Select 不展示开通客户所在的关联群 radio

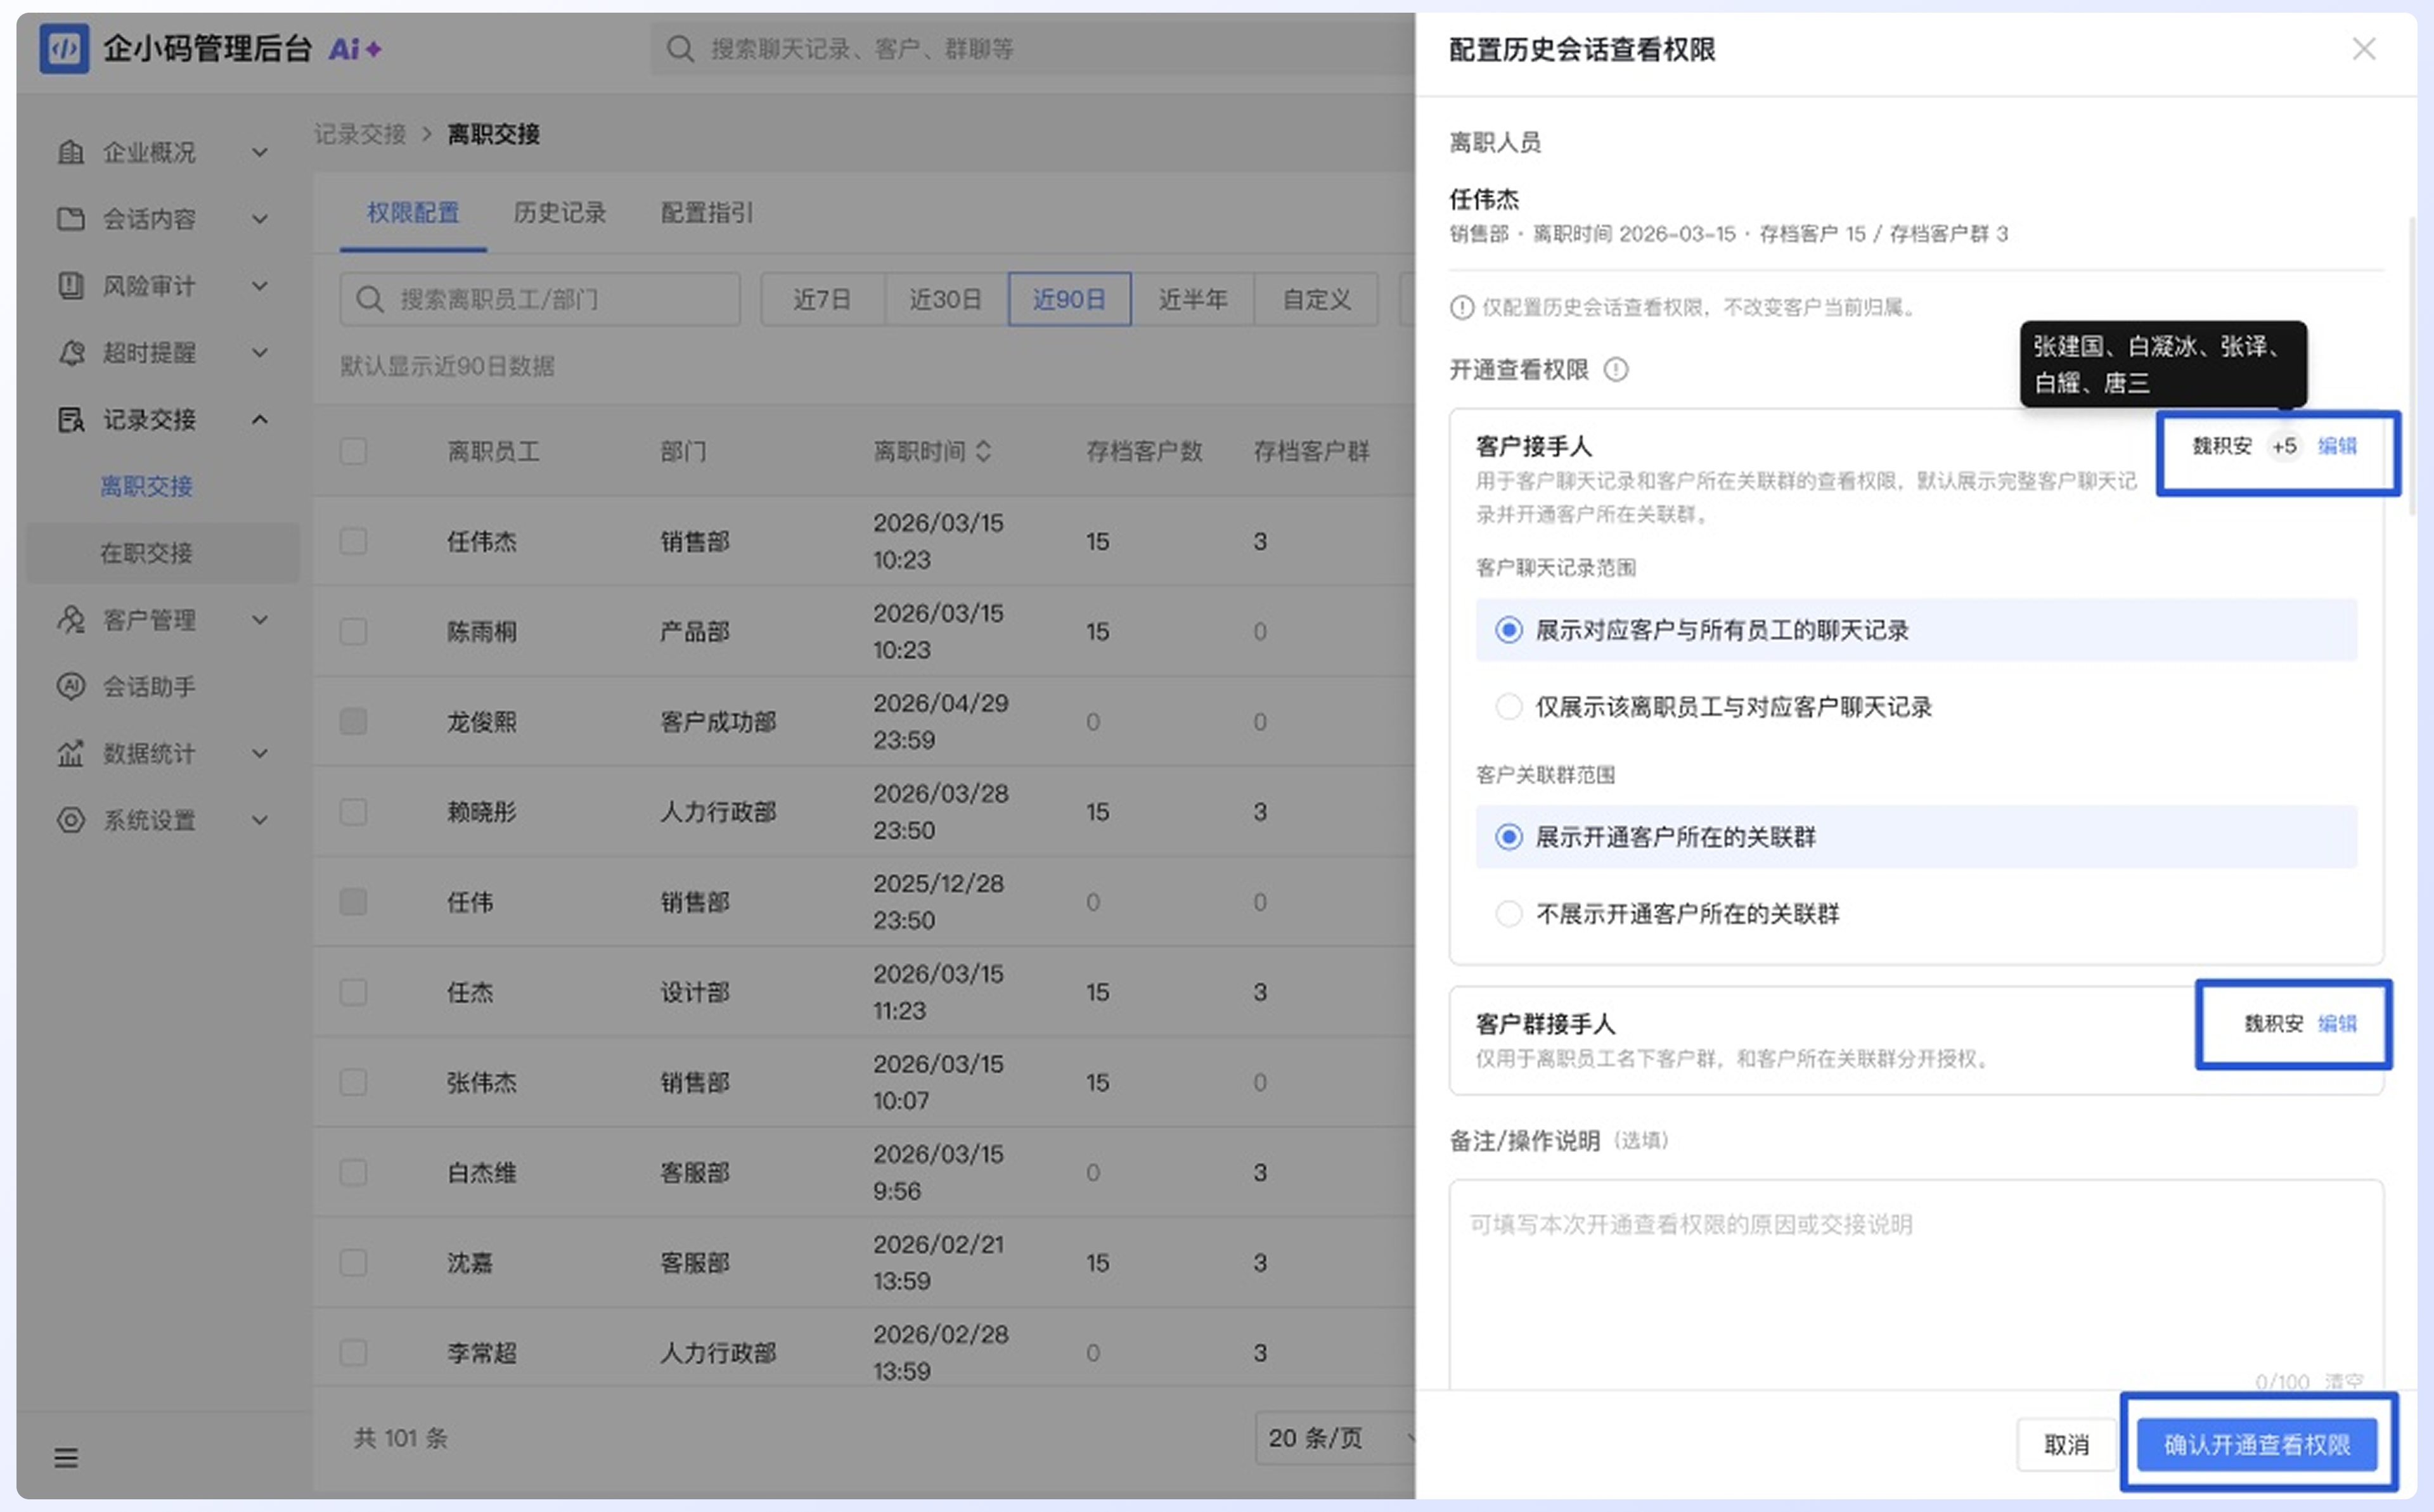pos(1509,913)
